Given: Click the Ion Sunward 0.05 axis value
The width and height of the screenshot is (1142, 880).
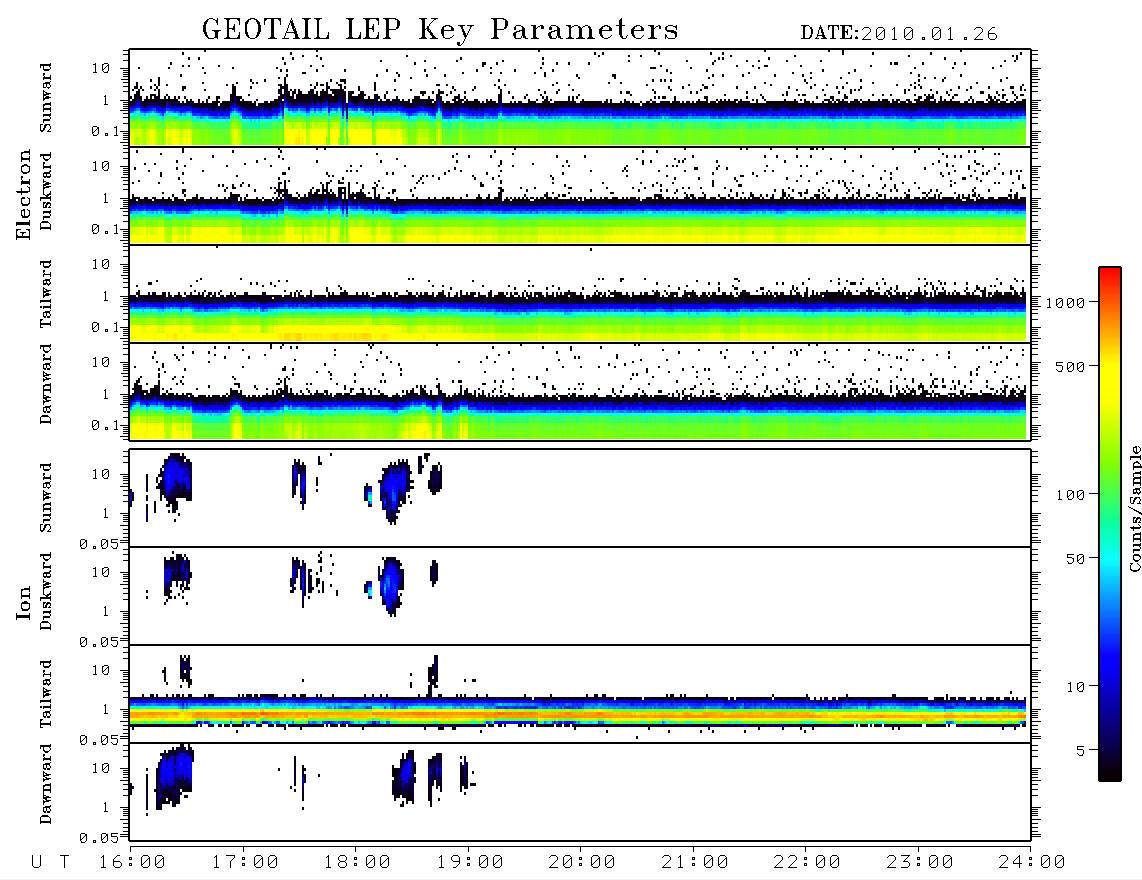Looking at the screenshot, I should pyautogui.click(x=100, y=544).
